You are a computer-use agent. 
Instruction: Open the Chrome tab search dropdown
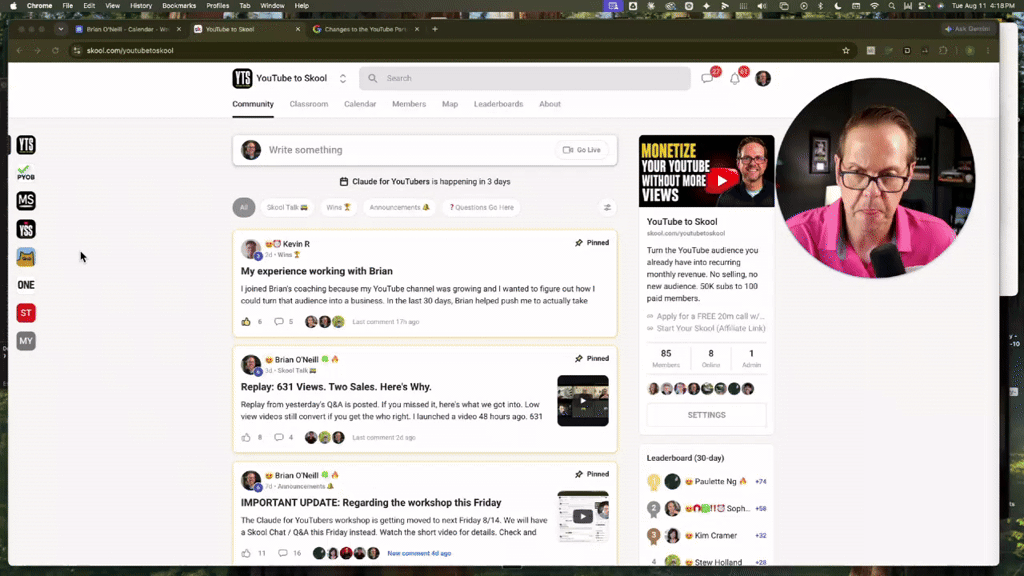click(x=61, y=29)
